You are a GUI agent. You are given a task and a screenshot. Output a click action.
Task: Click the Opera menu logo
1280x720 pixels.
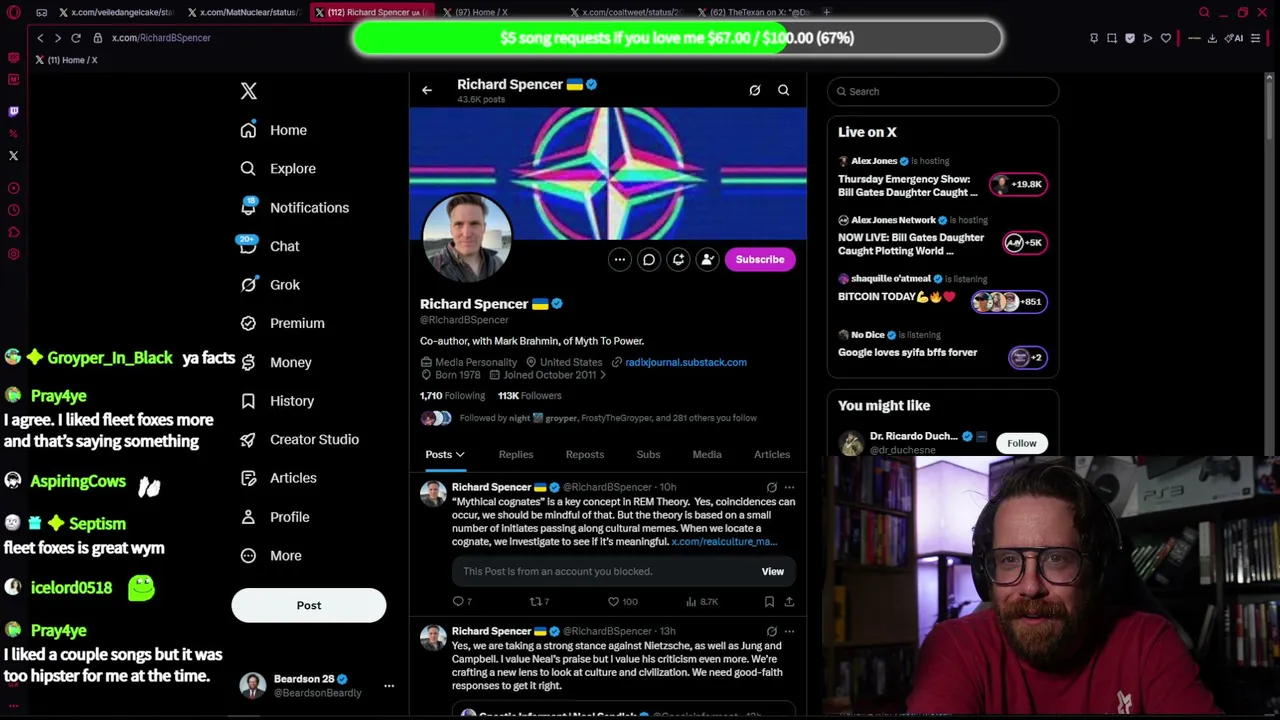point(14,13)
